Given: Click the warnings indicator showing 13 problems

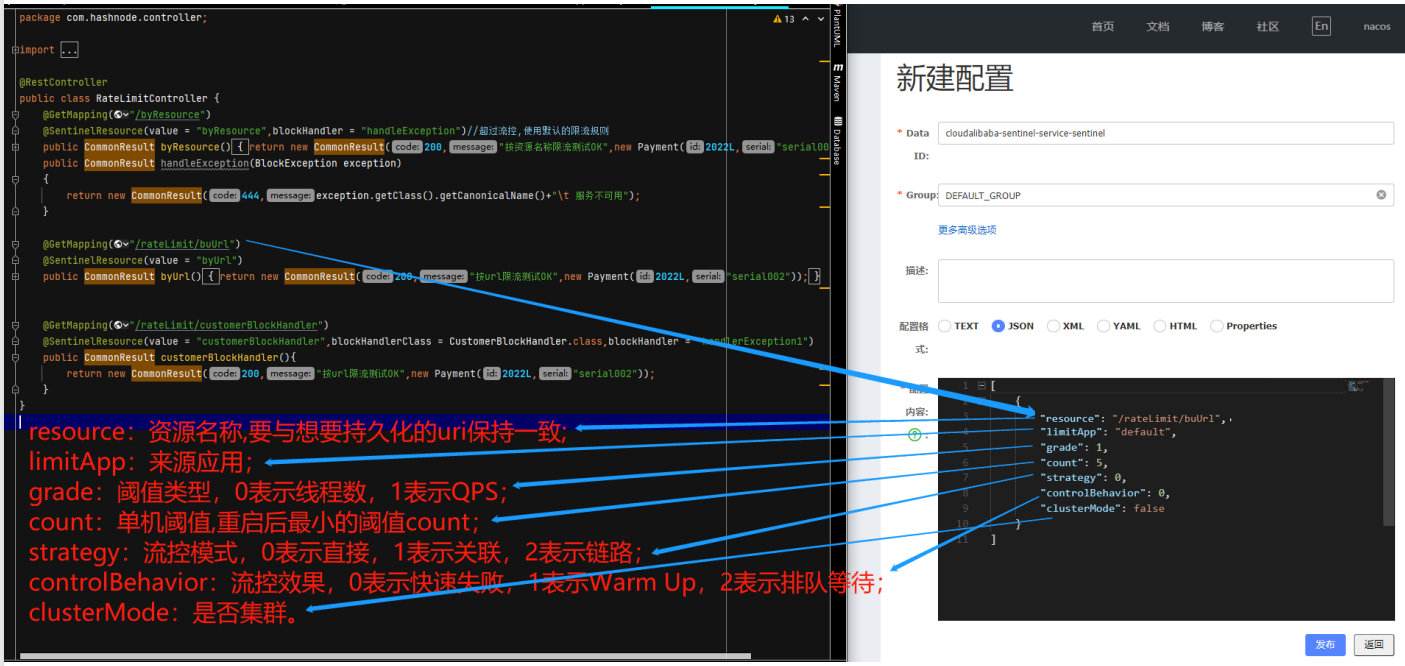Looking at the screenshot, I should (784, 19).
